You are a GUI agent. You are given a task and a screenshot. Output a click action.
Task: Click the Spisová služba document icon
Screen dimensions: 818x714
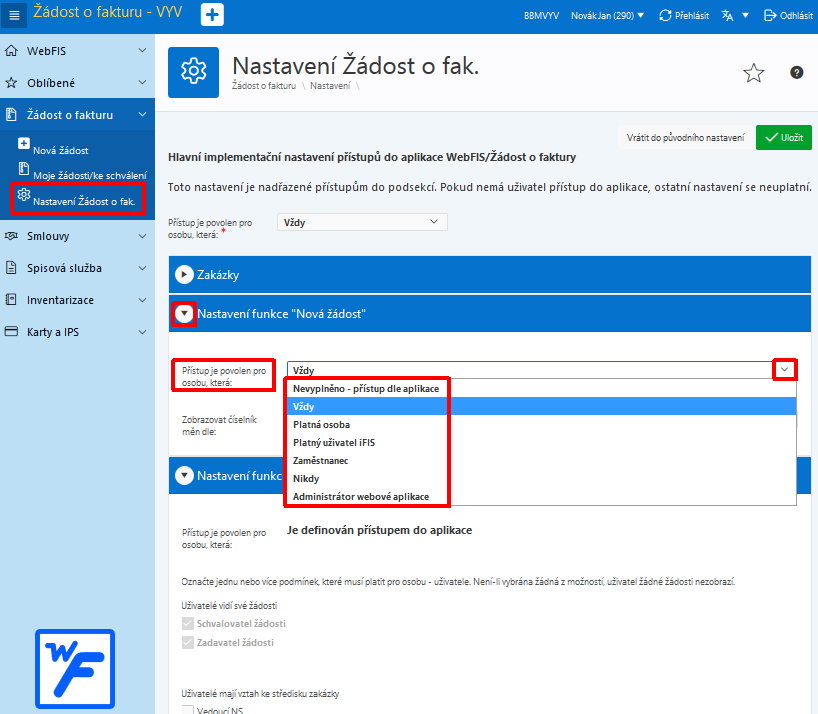coord(11,268)
